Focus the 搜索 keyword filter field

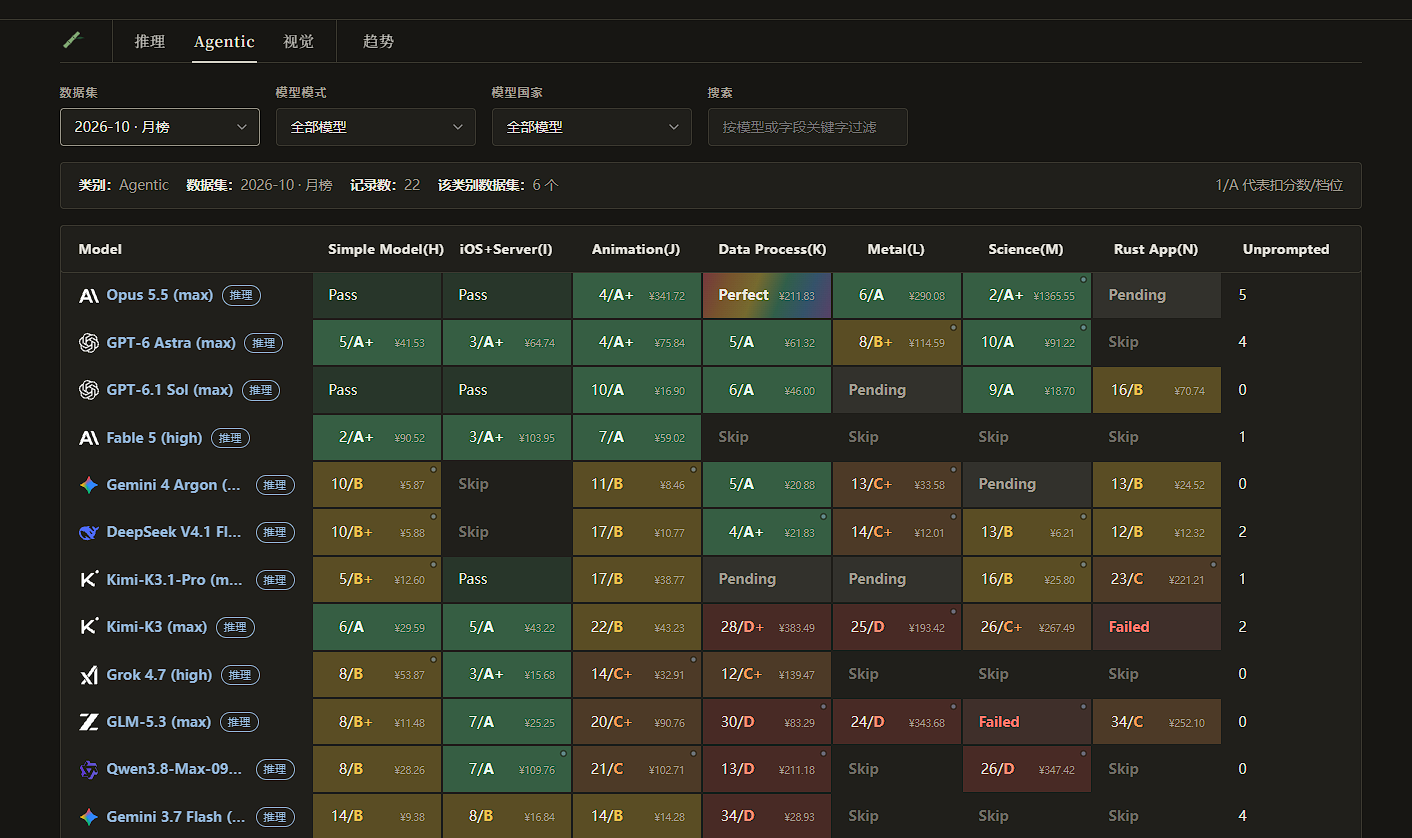click(808, 127)
